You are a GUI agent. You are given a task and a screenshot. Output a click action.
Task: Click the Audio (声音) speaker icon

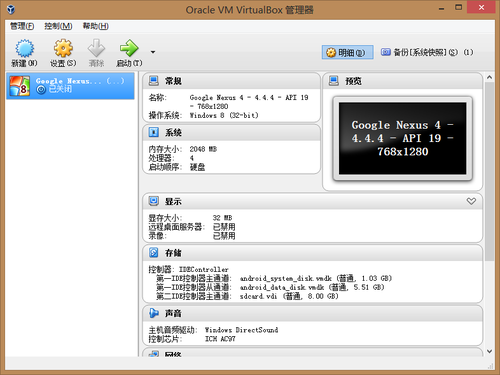(x=154, y=313)
